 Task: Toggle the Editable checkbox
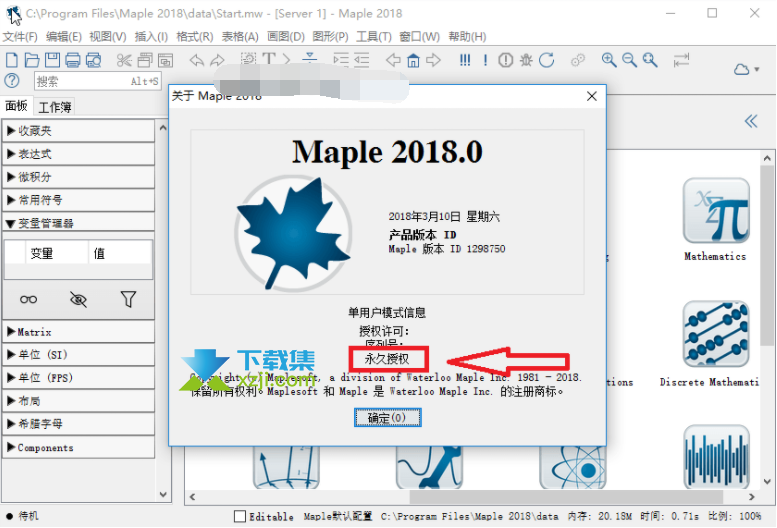(240, 516)
